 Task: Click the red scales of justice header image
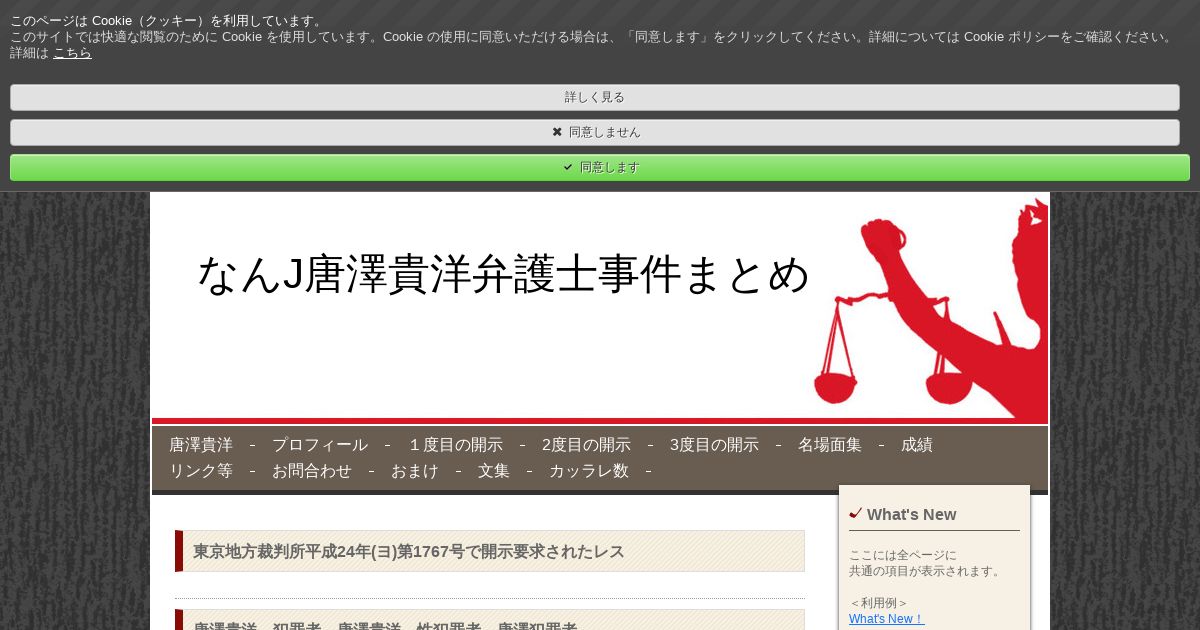coord(930,308)
